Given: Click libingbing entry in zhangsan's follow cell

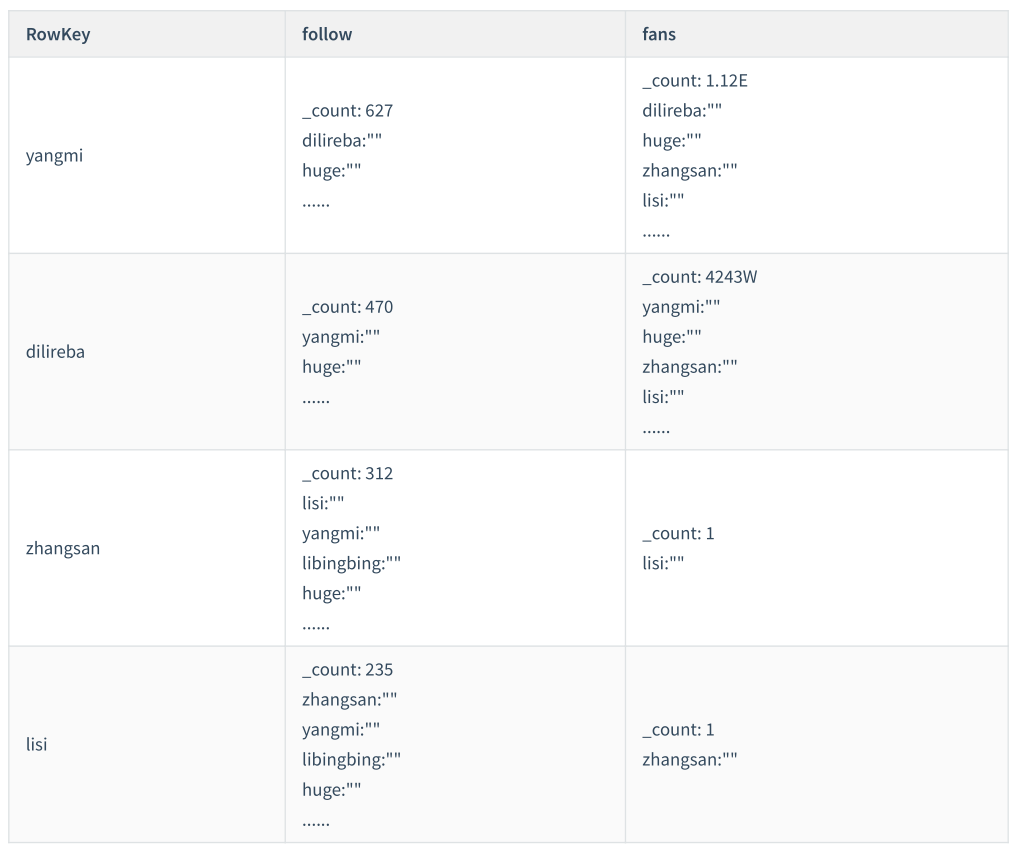Looking at the screenshot, I should point(351,564).
